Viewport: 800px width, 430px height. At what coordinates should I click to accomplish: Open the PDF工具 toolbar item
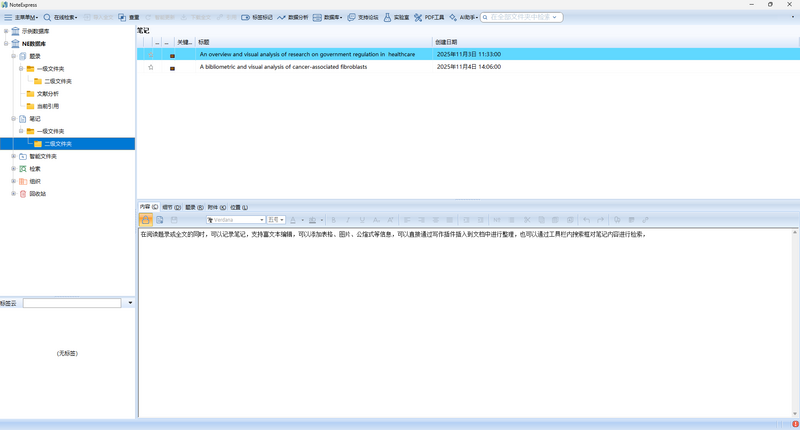pos(429,17)
